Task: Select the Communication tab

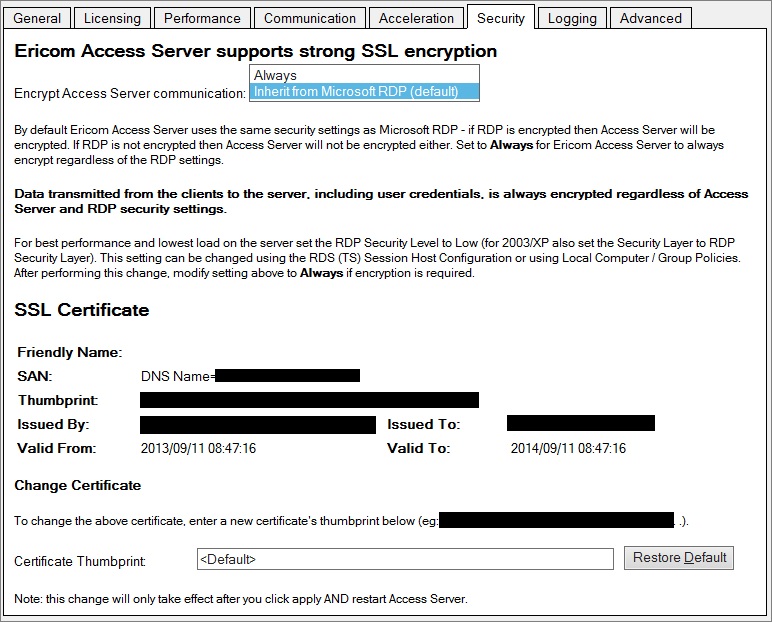Action: [309, 18]
